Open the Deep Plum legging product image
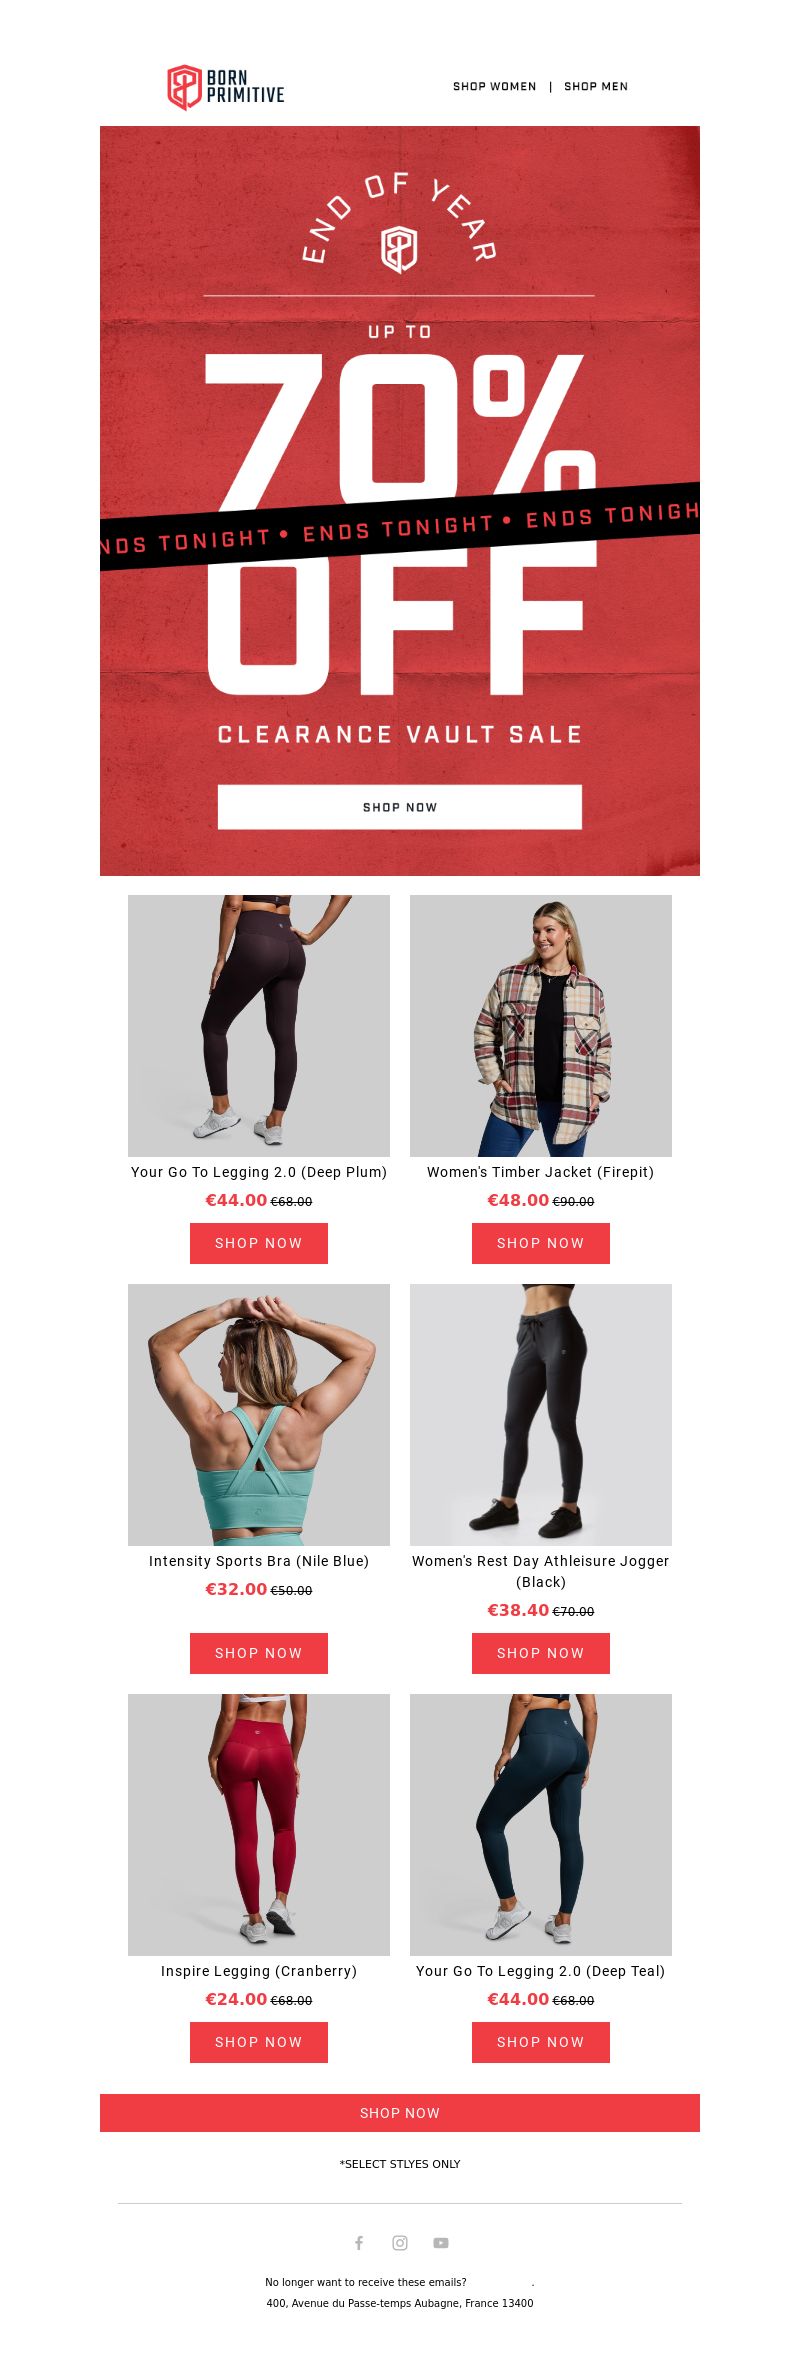Viewport: 800px width, 2361px height. coord(259,1026)
